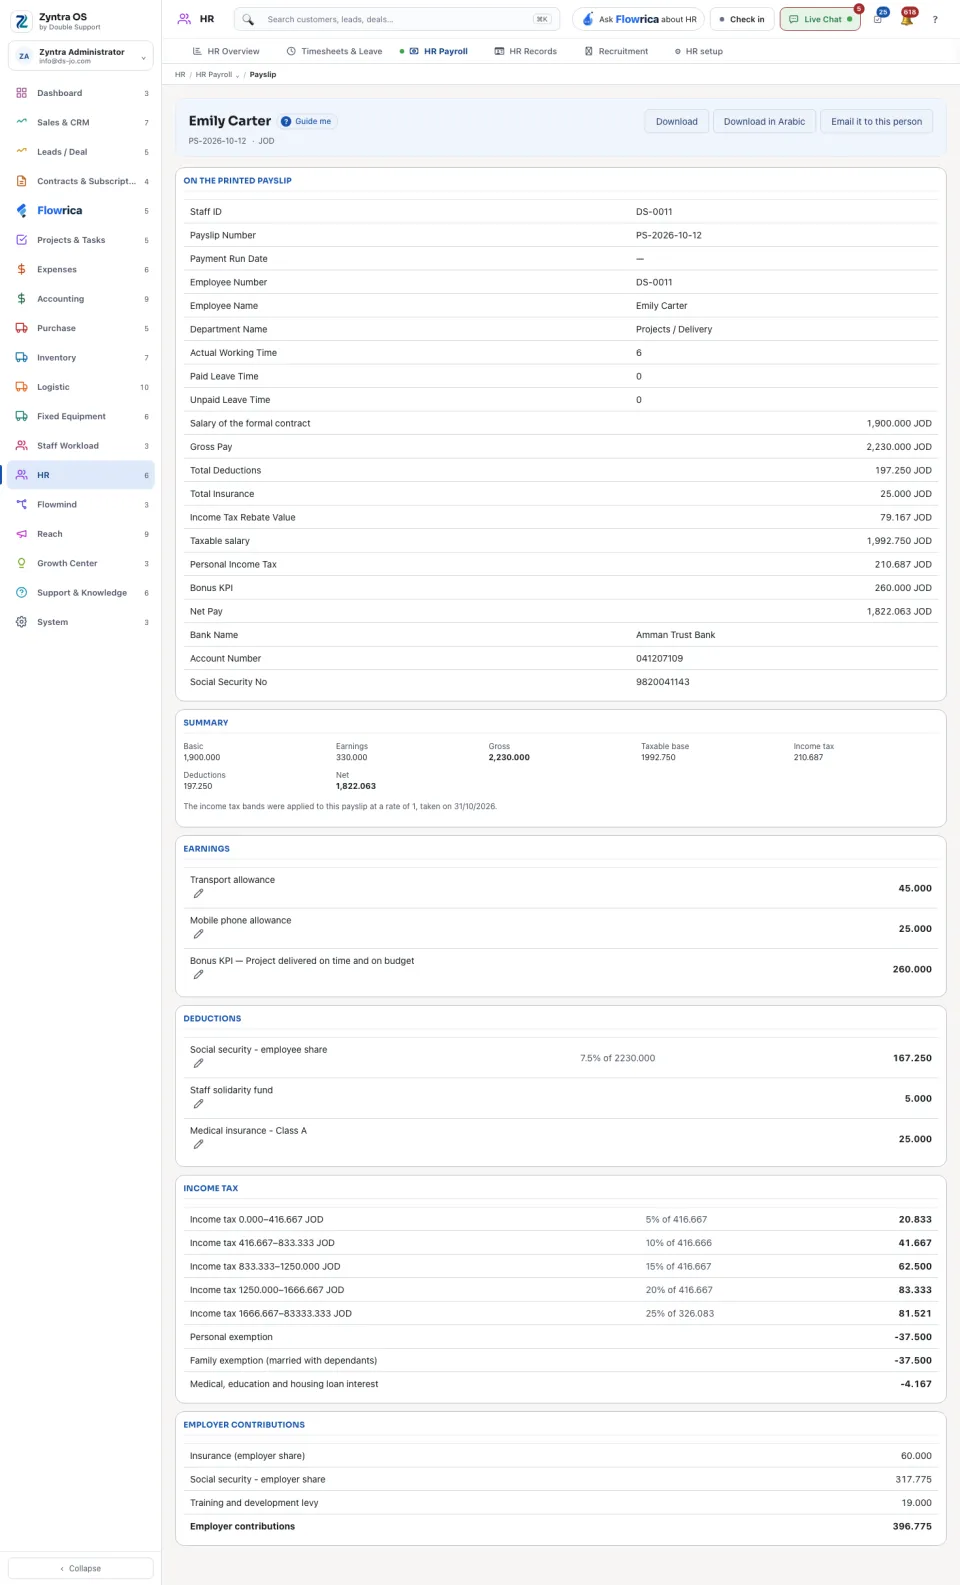960x1585 pixels.
Task: Edit Mobile phone allowance pencil icon
Action: 198,934
